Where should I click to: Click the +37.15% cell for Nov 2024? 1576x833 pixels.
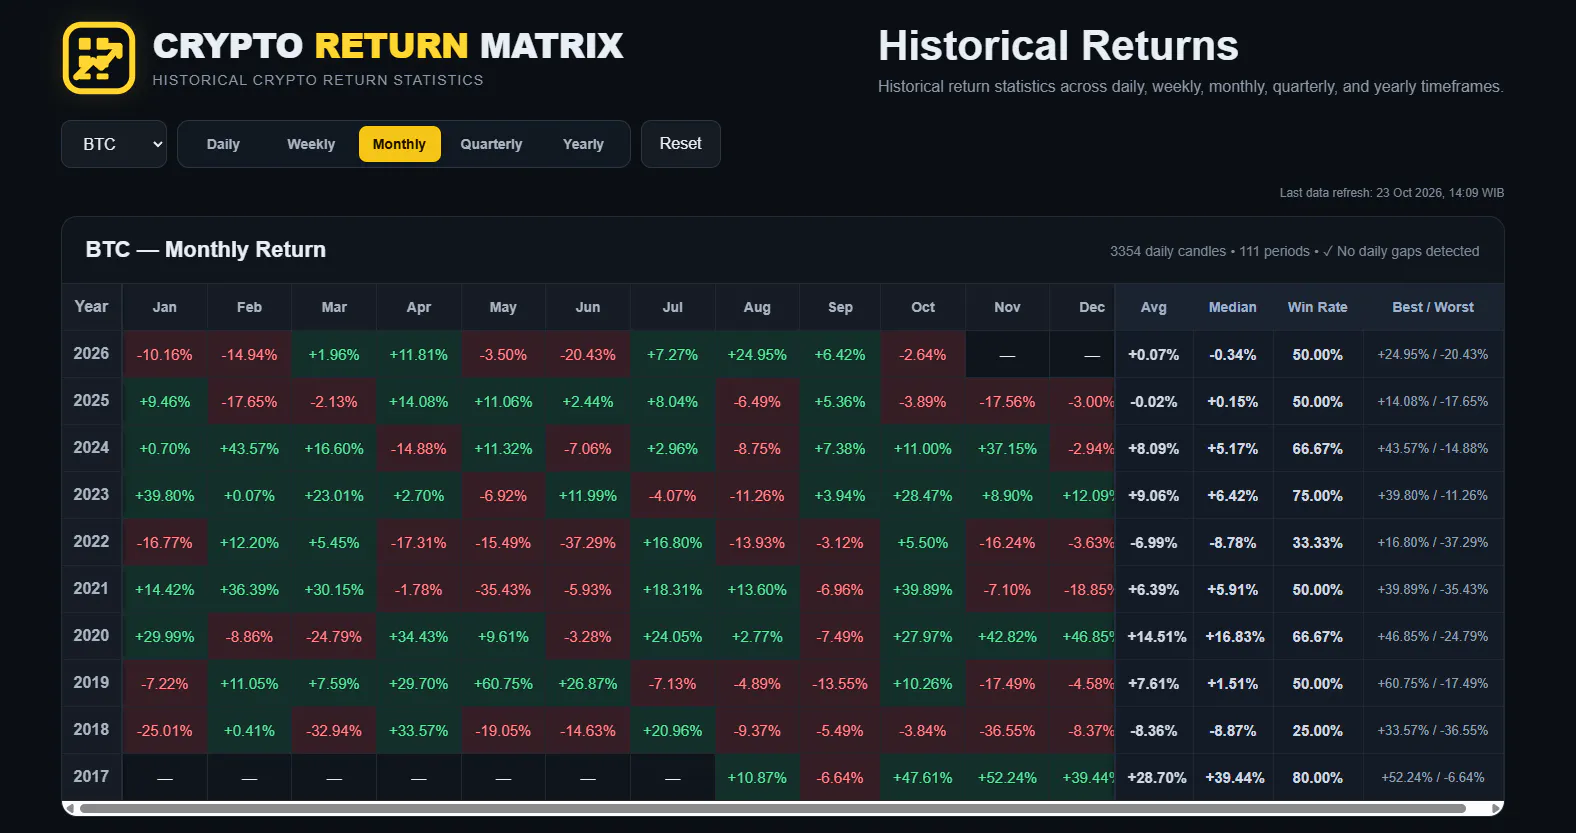(x=1008, y=449)
